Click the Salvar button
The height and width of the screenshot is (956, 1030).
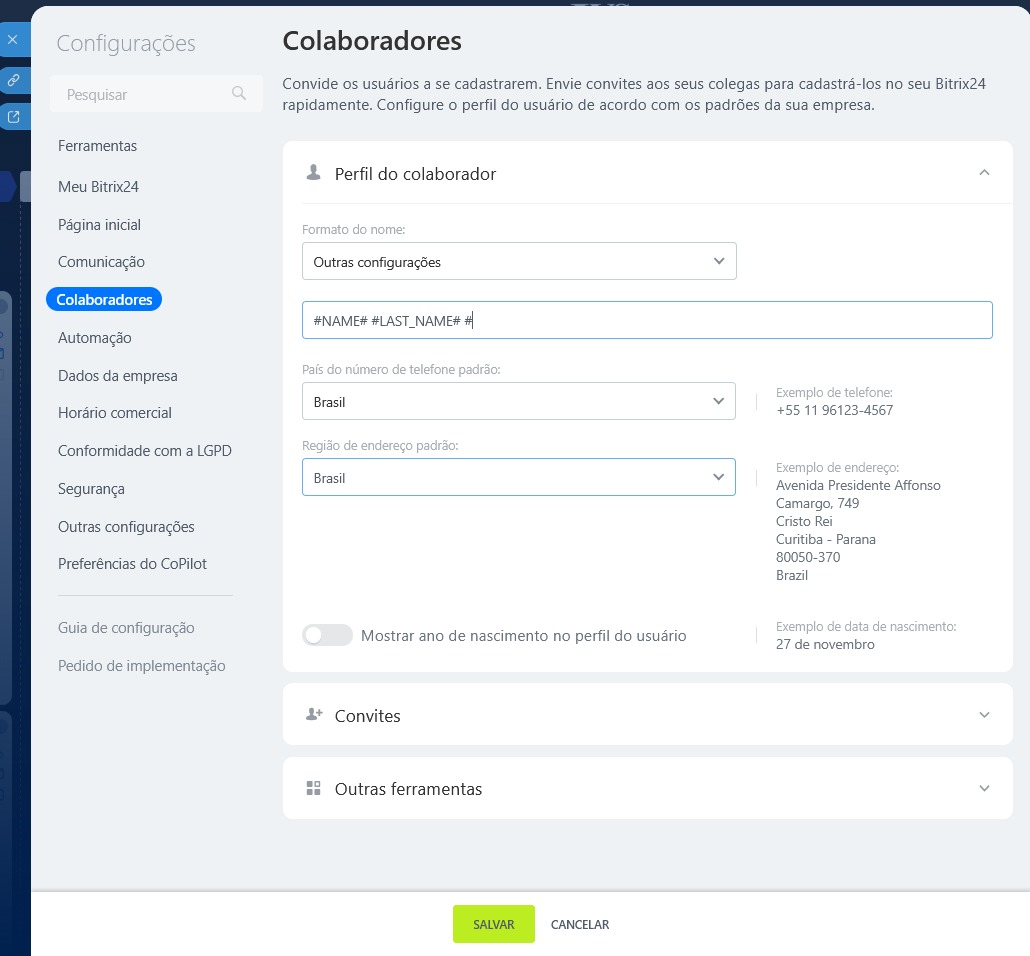click(494, 924)
